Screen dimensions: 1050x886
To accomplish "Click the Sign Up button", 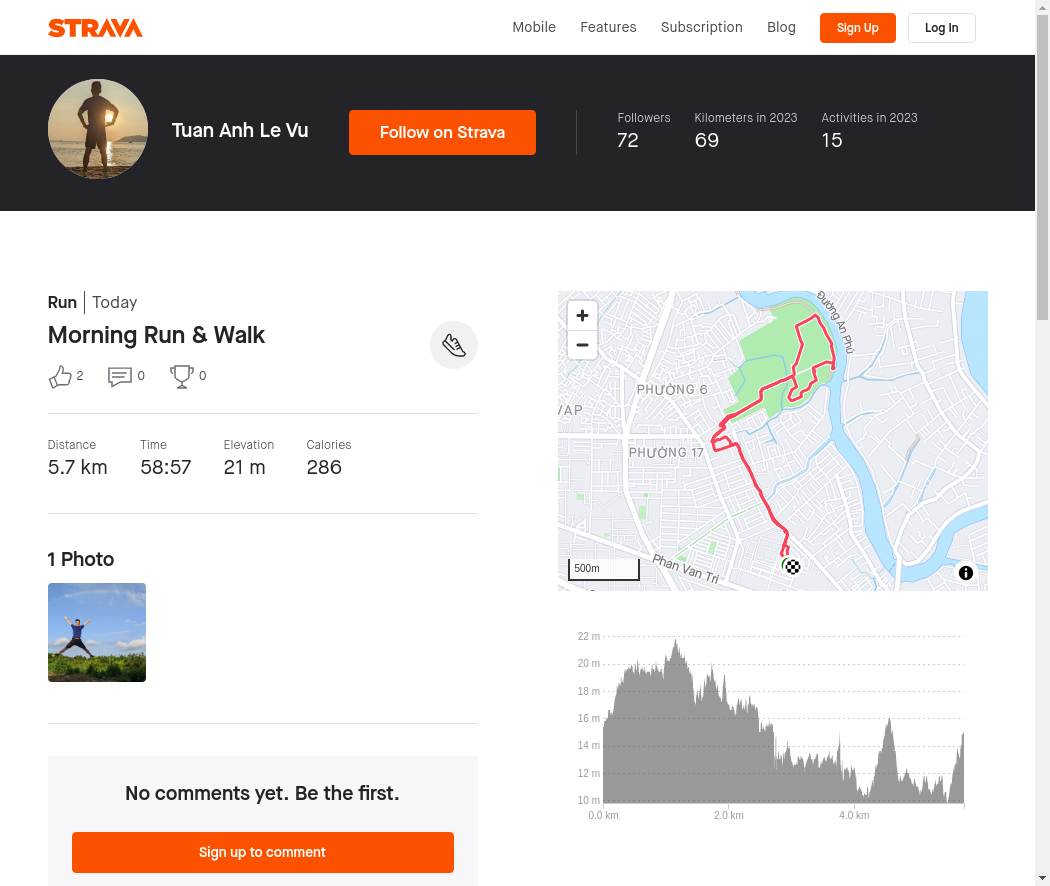I will click(858, 28).
